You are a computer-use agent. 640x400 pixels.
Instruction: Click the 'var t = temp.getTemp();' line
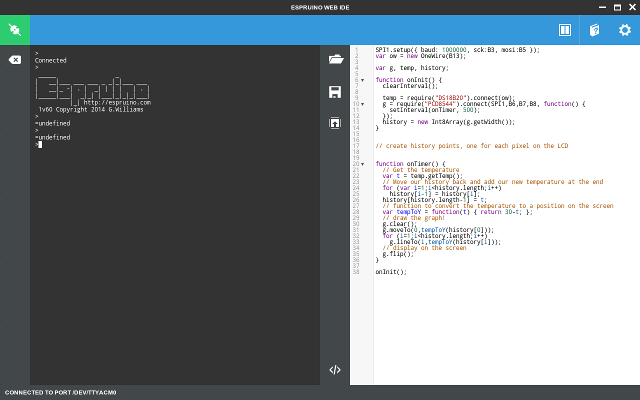coord(422,176)
